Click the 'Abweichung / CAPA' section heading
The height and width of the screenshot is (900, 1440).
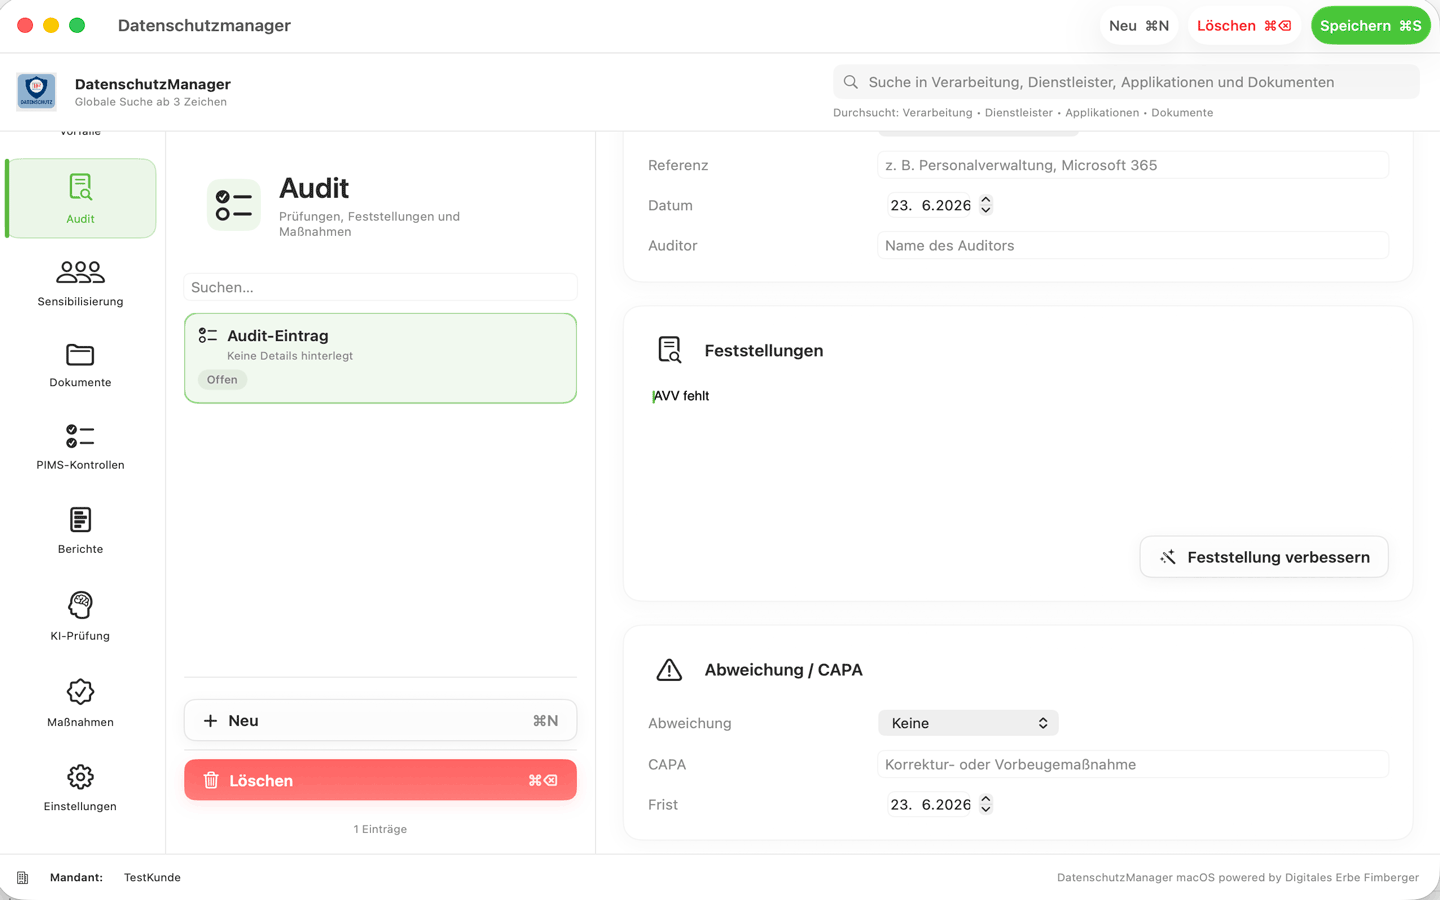[783, 670]
